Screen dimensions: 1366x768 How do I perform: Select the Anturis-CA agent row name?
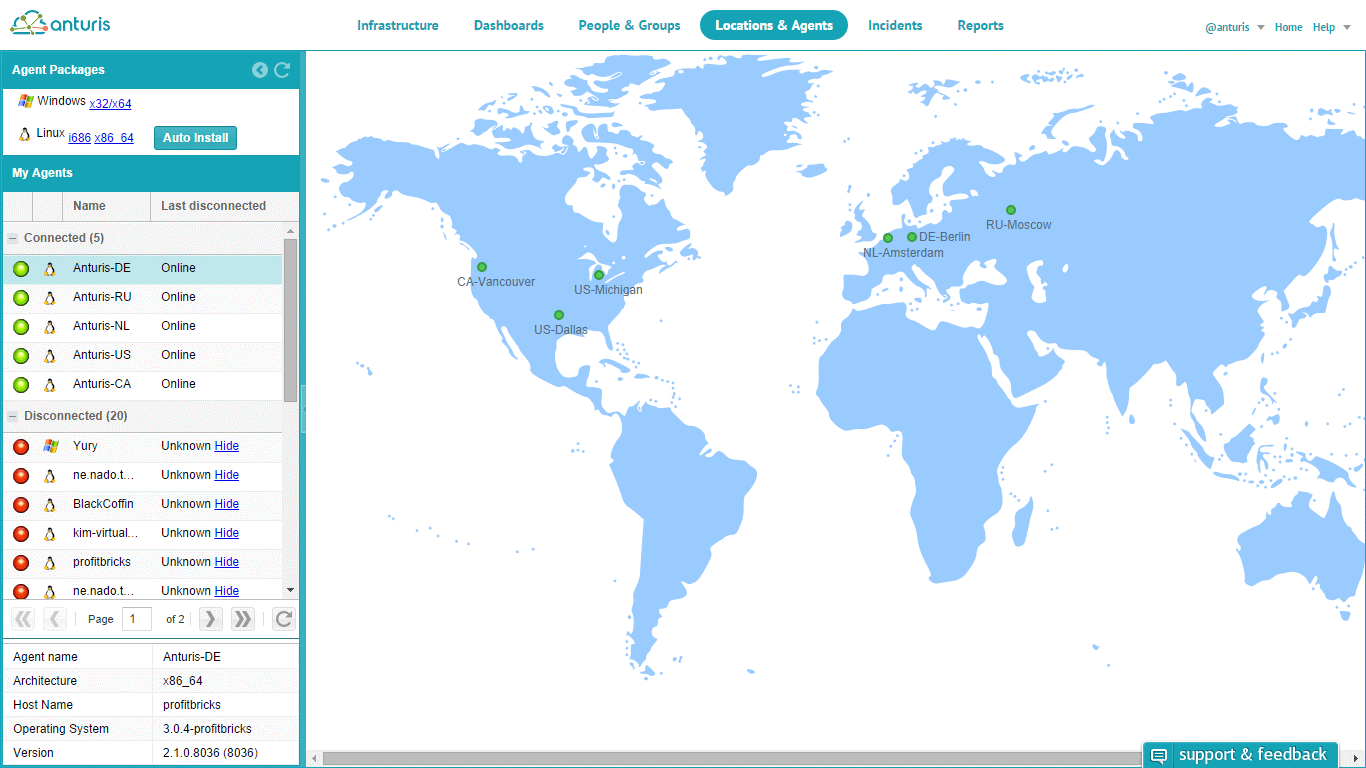102,384
